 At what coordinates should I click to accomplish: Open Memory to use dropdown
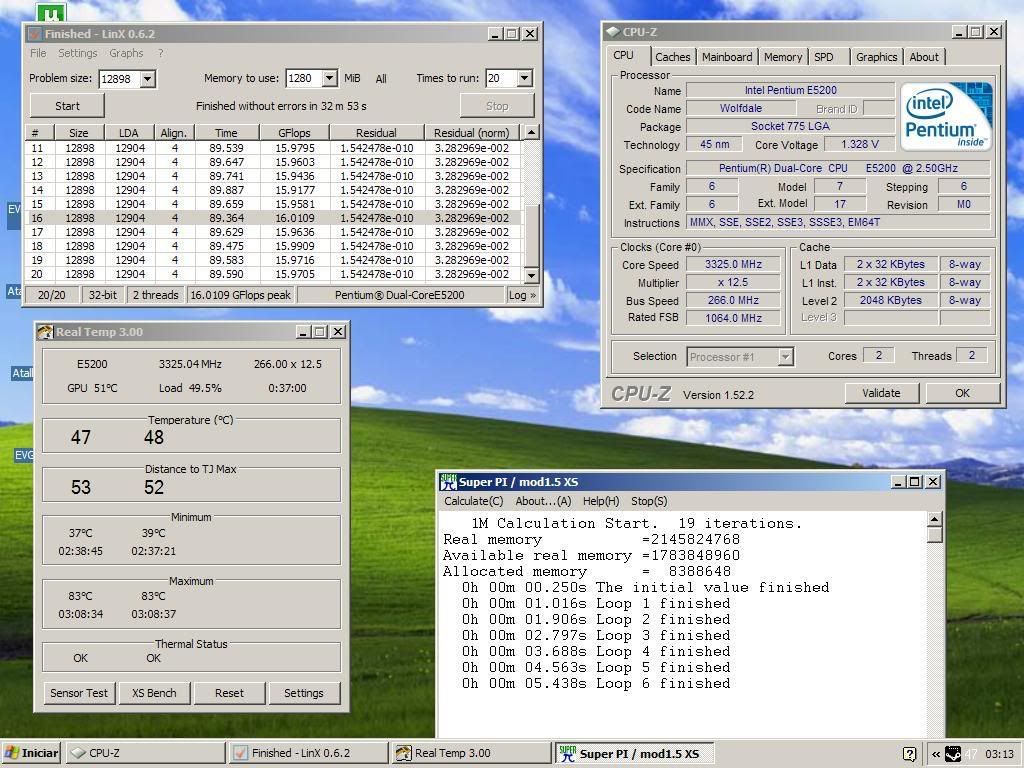tap(330, 78)
